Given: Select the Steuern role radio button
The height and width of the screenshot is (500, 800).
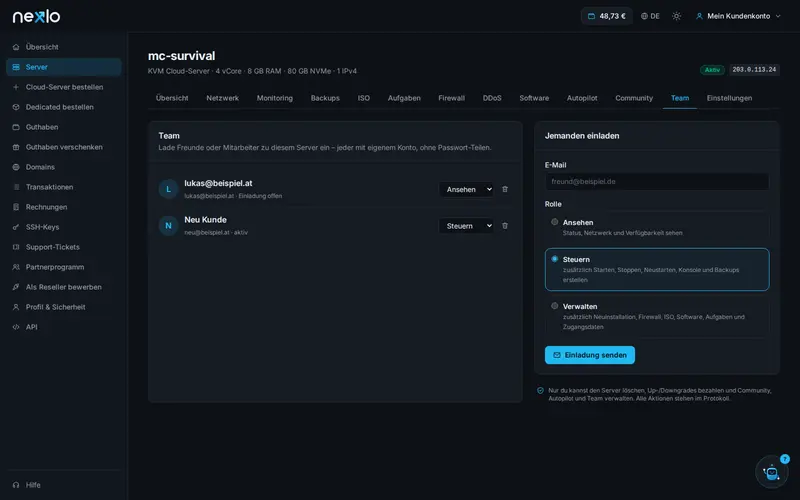Looking at the screenshot, I should tap(555, 259).
